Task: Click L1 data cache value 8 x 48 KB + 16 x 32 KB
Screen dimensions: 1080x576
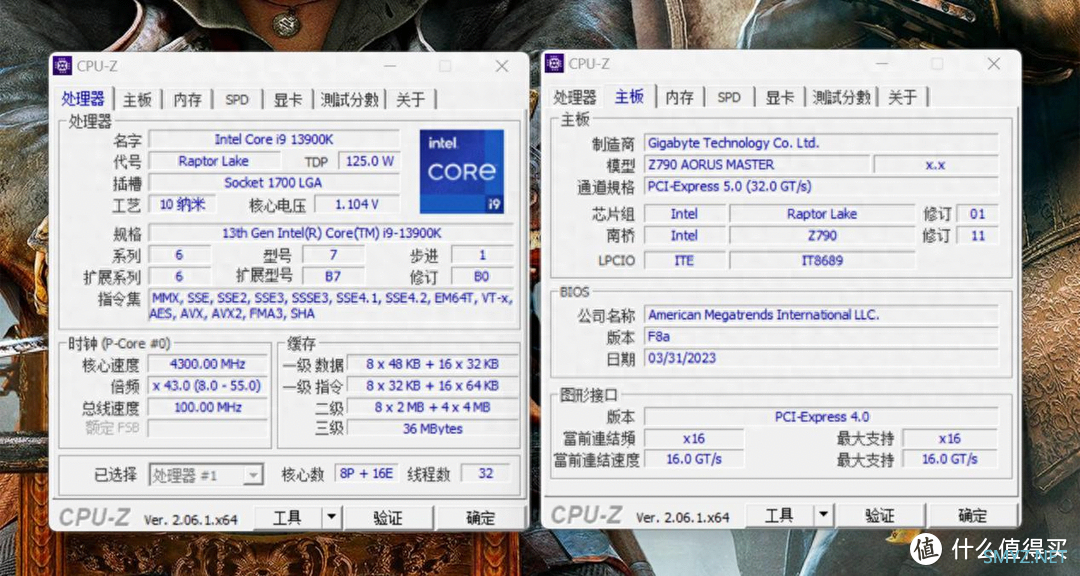Action: click(x=433, y=364)
